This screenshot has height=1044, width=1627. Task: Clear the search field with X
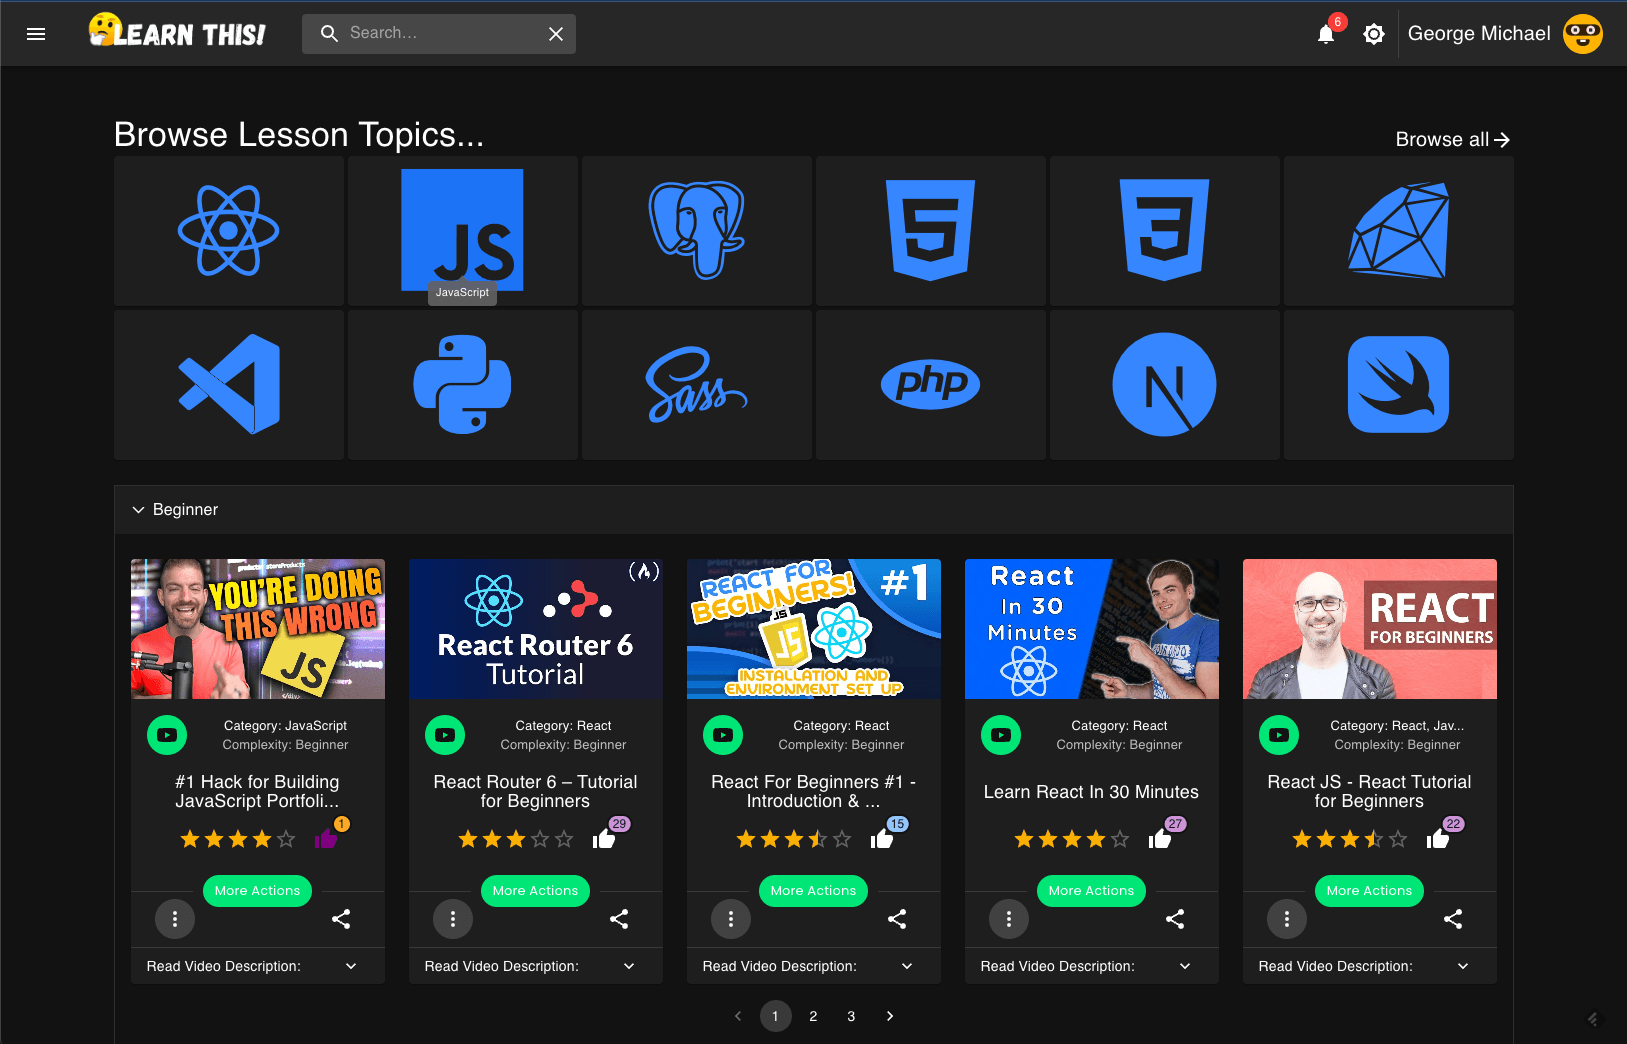(556, 34)
